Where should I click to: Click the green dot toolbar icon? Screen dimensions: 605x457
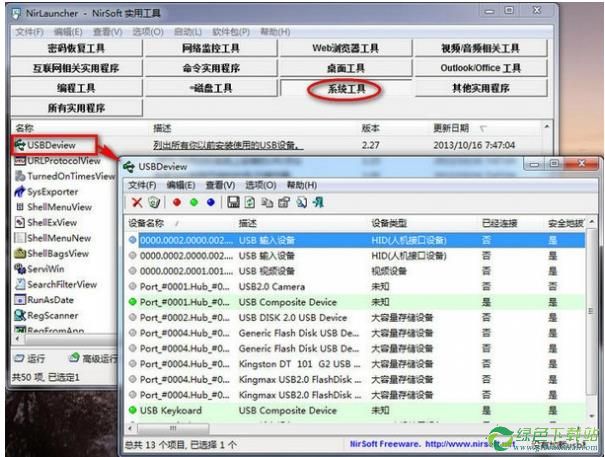coord(193,202)
